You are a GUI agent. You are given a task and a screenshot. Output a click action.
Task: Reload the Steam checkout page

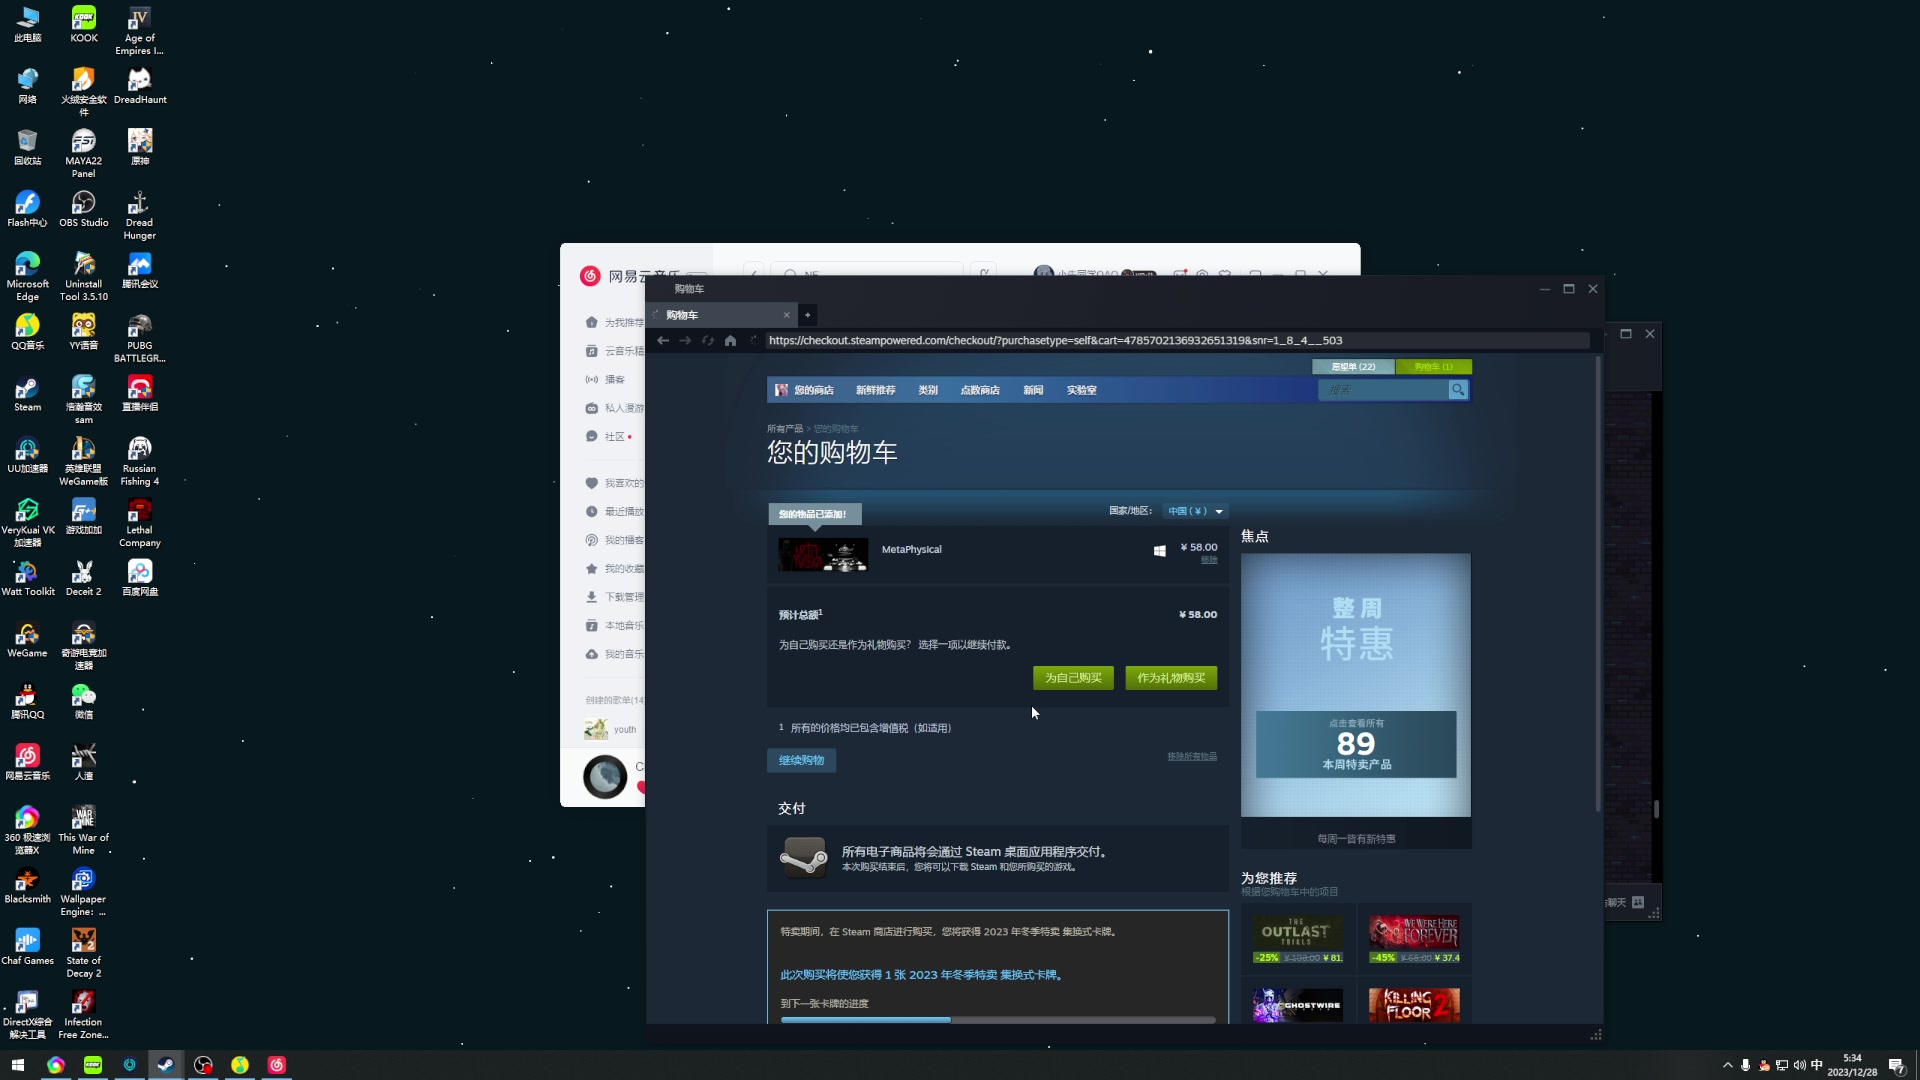pos(708,341)
